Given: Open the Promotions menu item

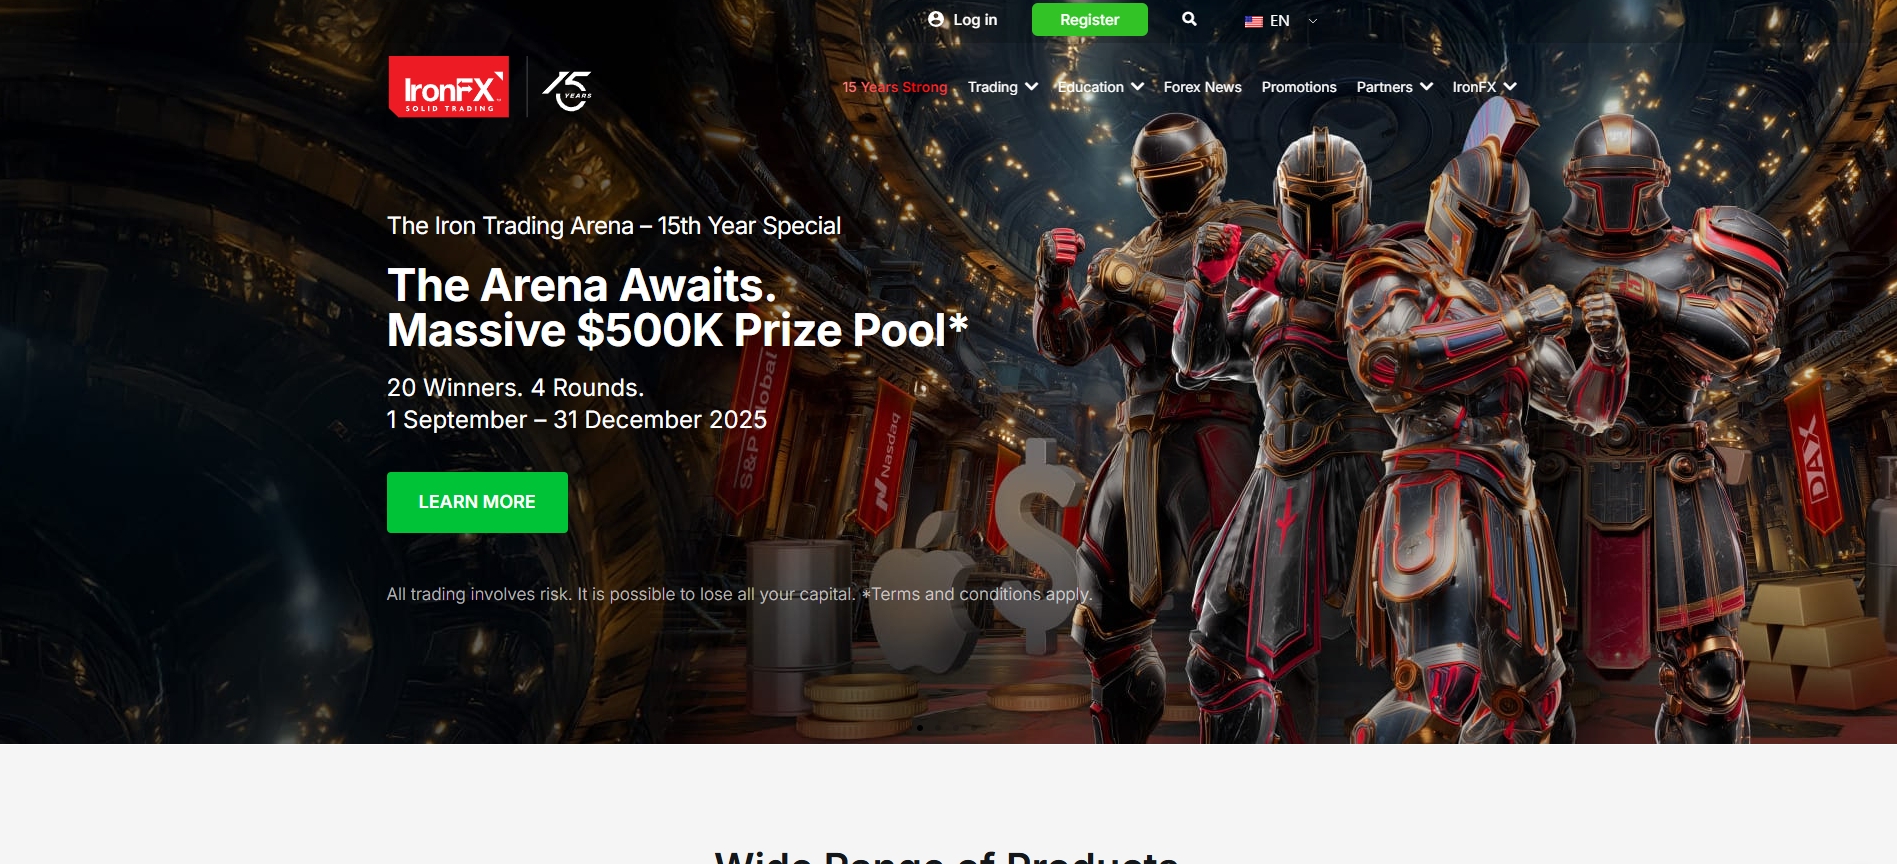Looking at the screenshot, I should point(1299,87).
